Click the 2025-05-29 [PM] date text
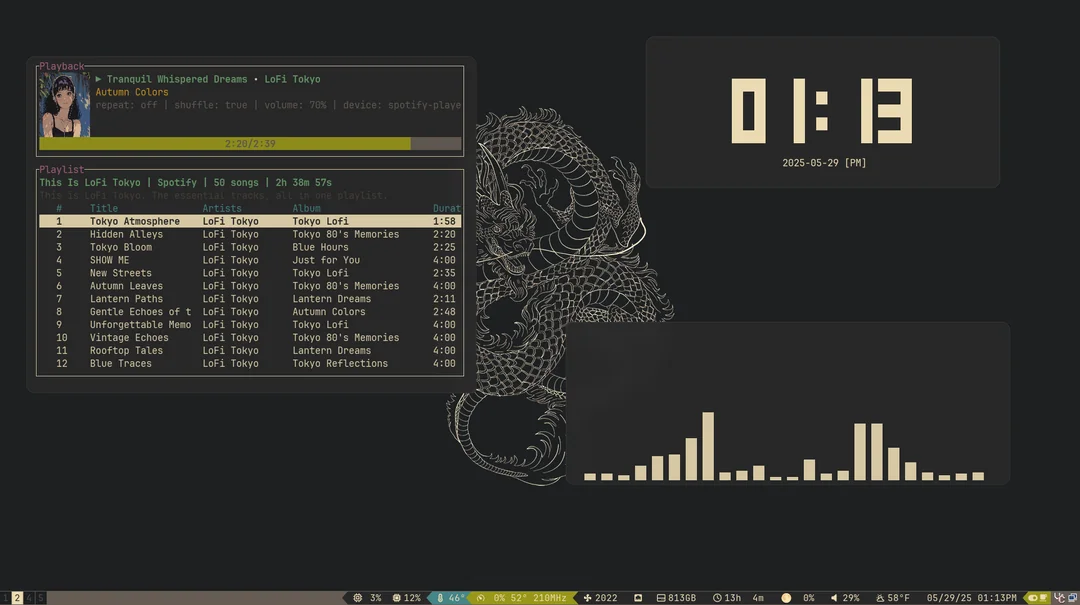The image size is (1080, 605). (824, 163)
